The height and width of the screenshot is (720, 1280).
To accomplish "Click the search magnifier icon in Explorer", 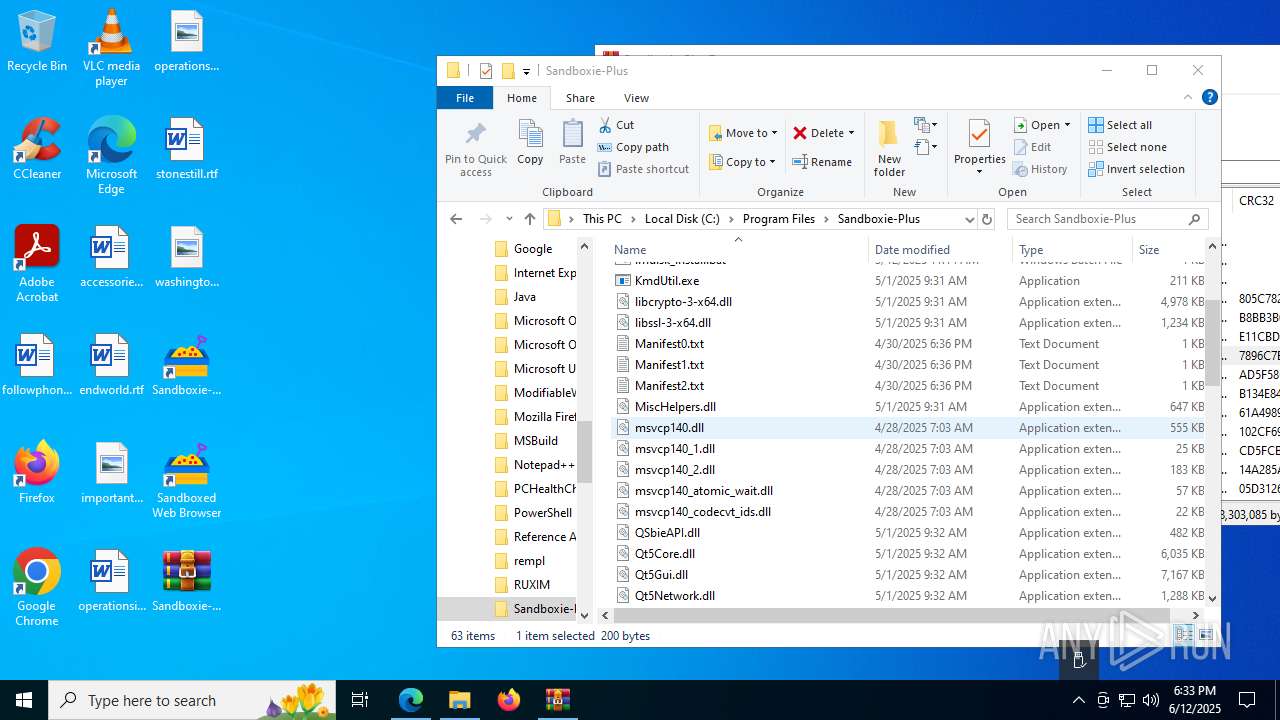I will (x=1194, y=219).
